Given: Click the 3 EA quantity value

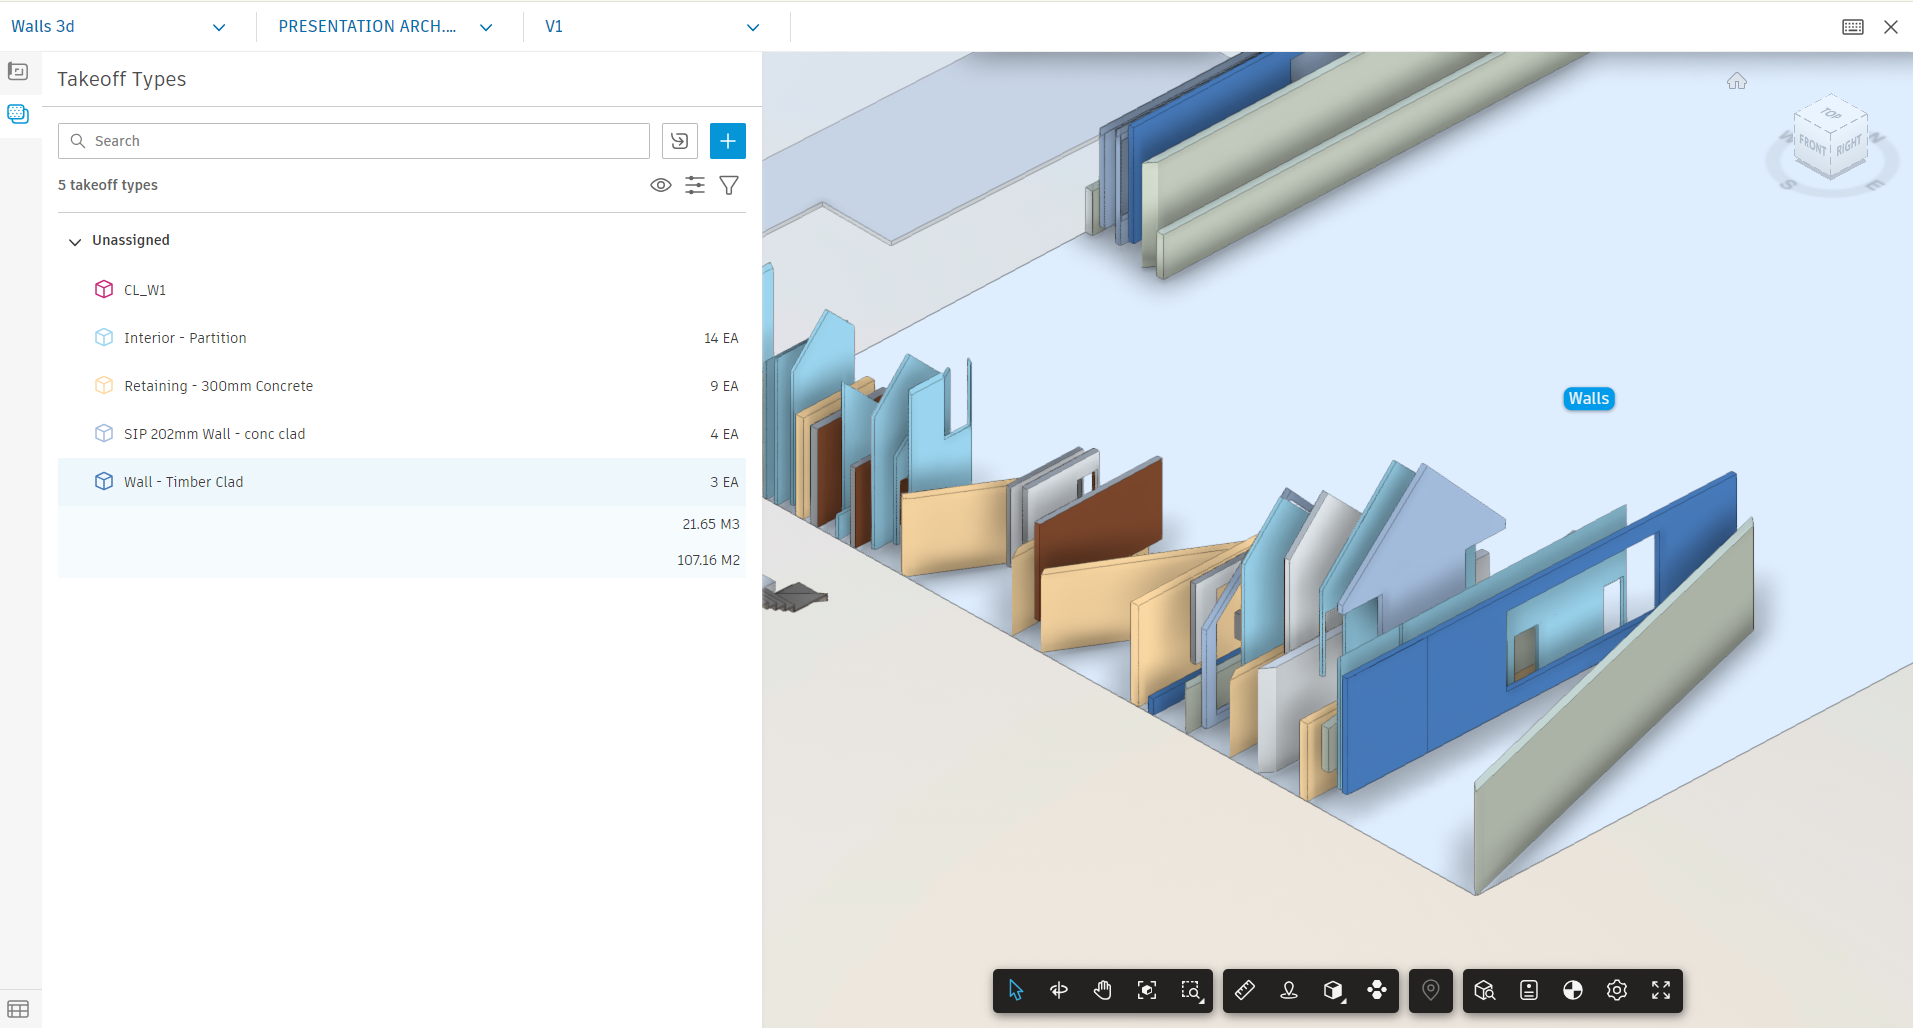Looking at the screenshot, I should click(x=724, y=482).
